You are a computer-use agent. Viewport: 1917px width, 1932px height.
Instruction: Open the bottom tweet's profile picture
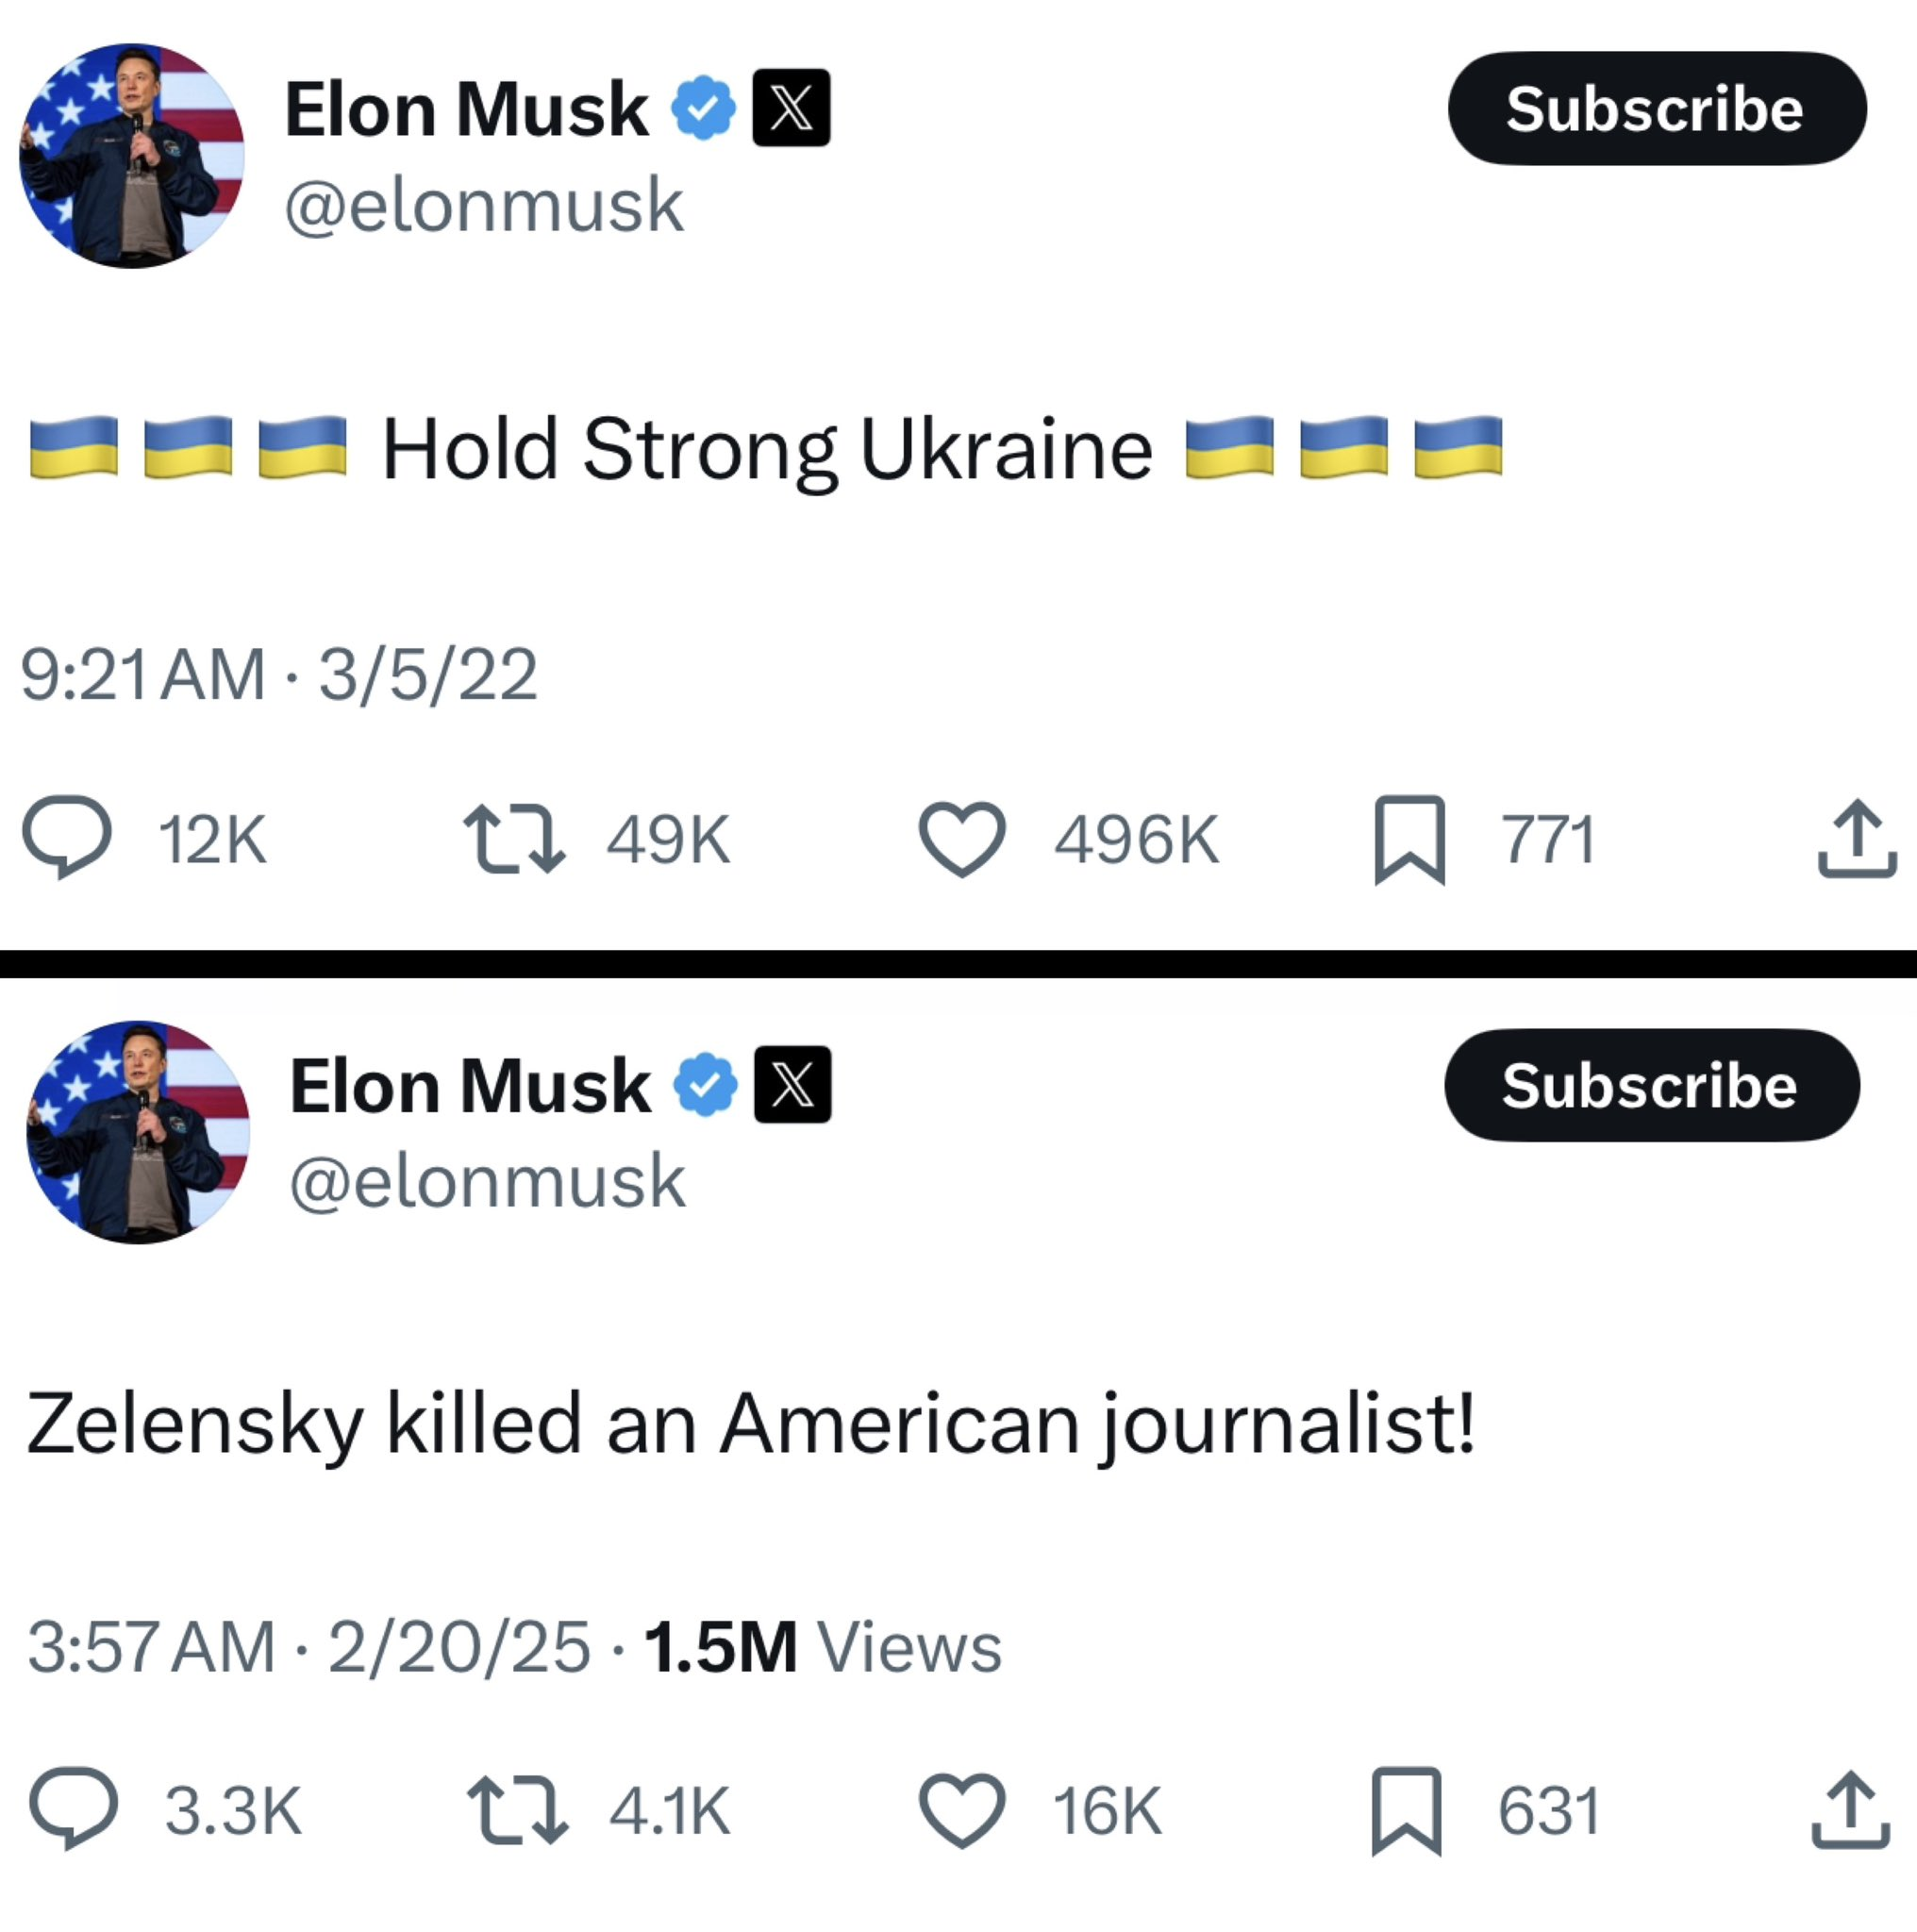(x=138, y=1132)
